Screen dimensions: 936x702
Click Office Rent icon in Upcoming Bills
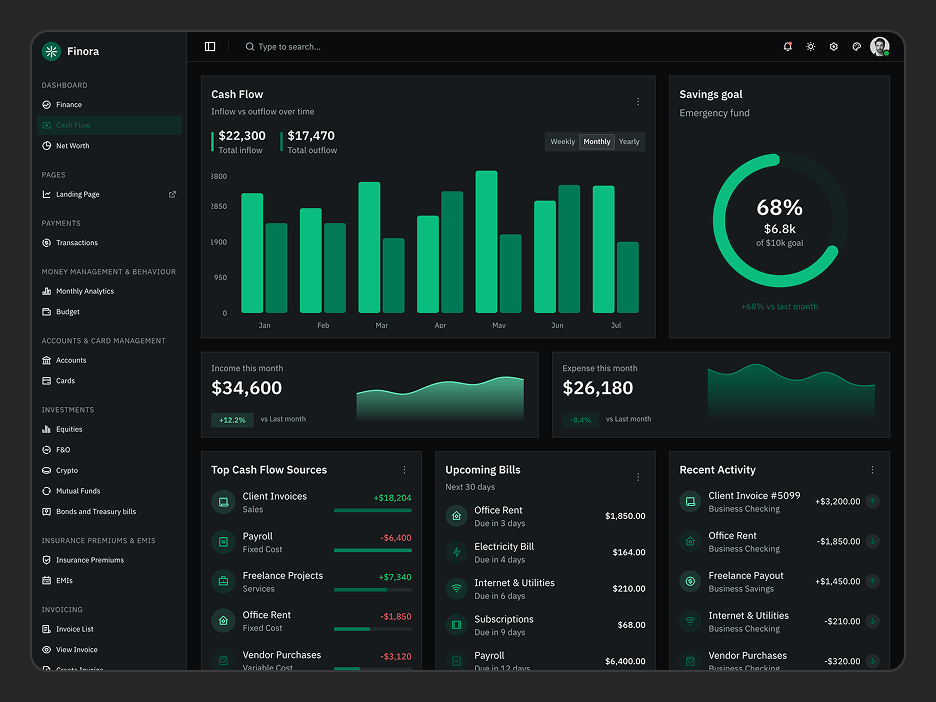457,516
